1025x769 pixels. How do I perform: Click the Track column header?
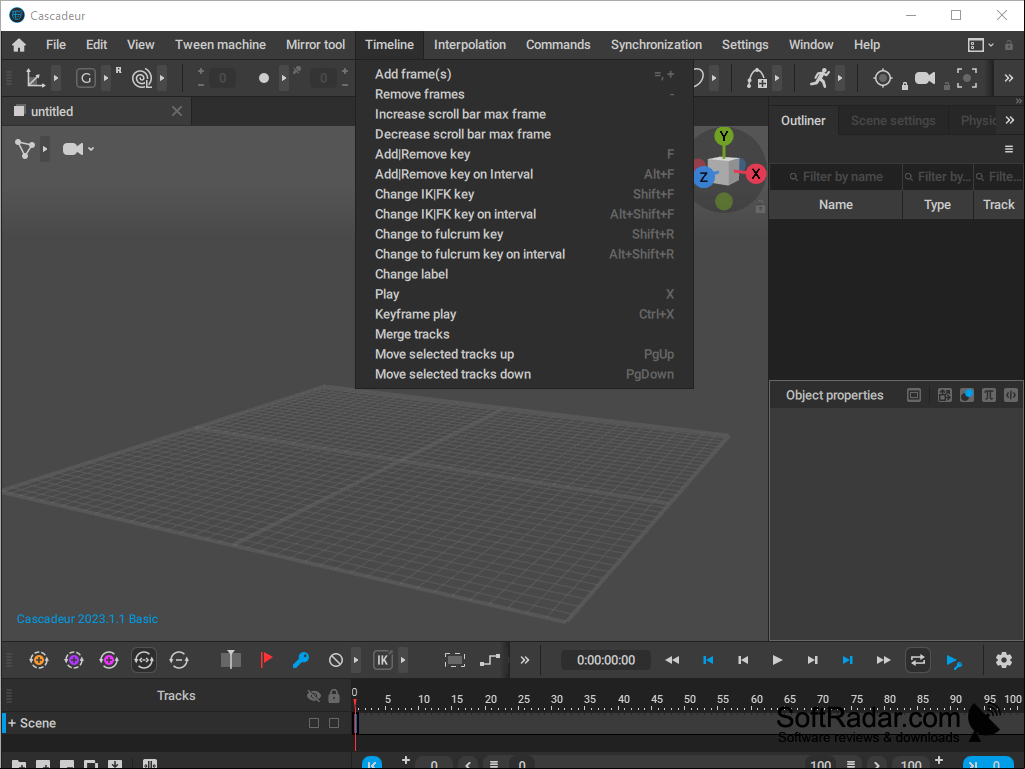(x=999, y=205)
